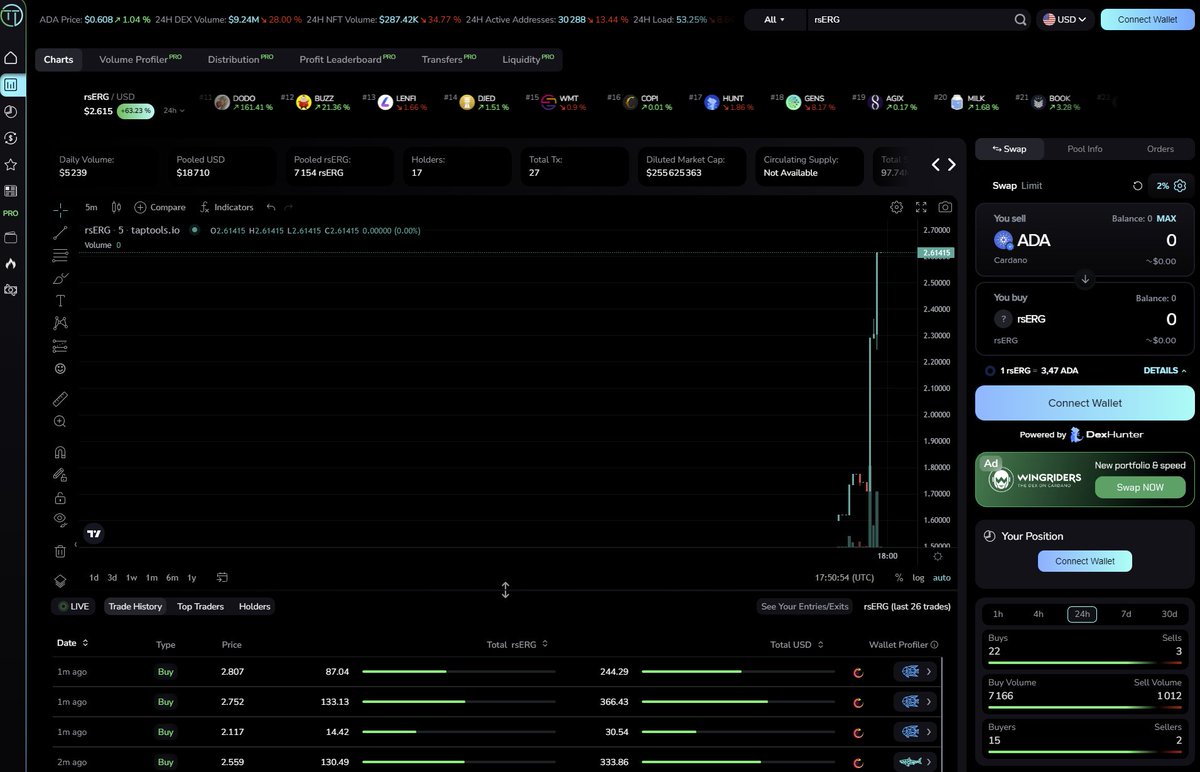The height and width of the screenshot is (772, 1200).
Task: Sort trades by Date column
Action: 73,643
